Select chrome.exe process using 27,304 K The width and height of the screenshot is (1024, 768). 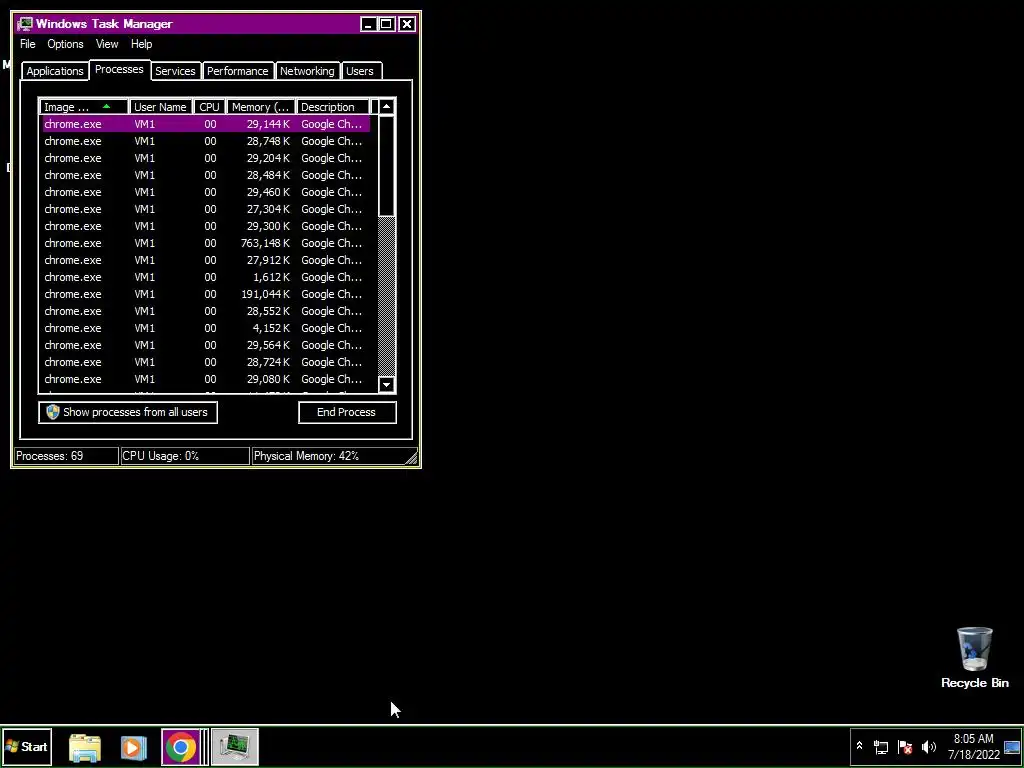pyautogui.click(x=206, y=209)
